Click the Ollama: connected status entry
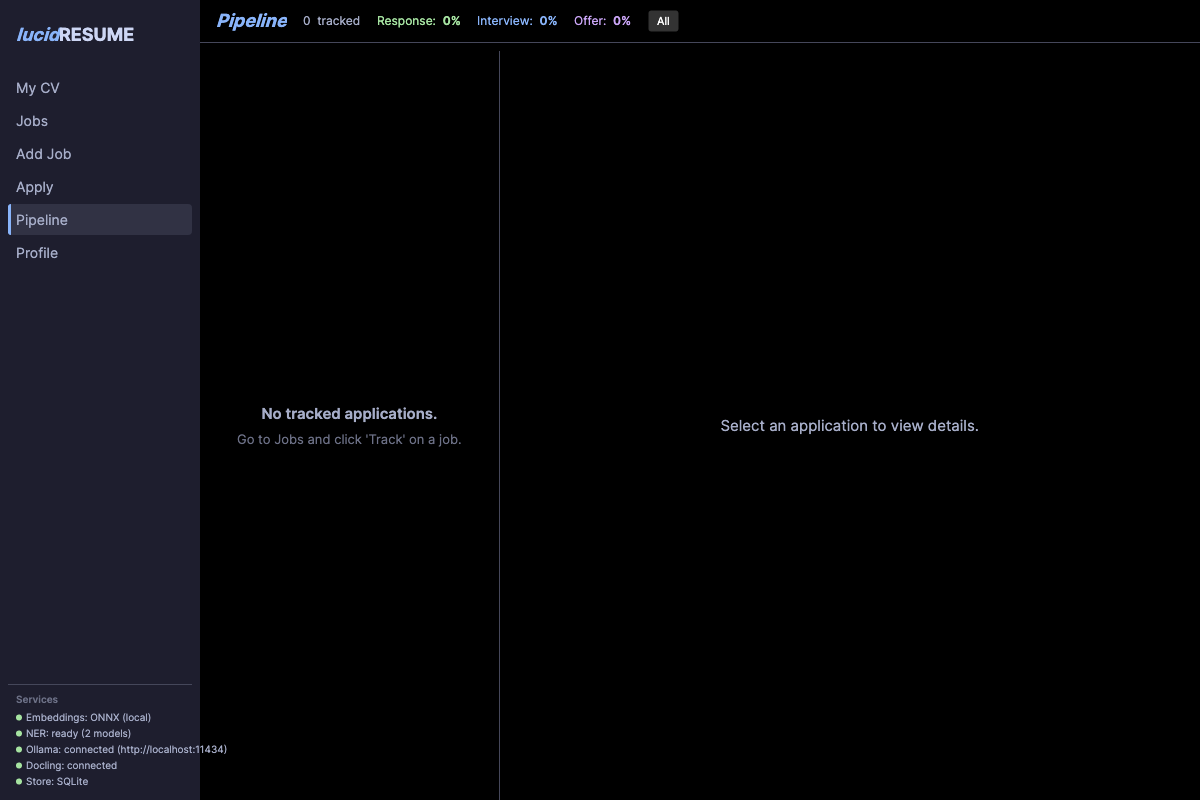The height and width of the screenshot is (800, 1200). pos(126,750)
